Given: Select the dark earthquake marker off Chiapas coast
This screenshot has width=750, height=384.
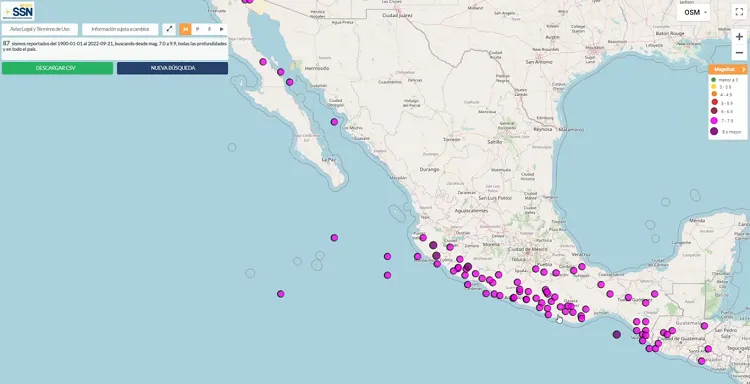Looking at the screenshot, I should point(617,335).
